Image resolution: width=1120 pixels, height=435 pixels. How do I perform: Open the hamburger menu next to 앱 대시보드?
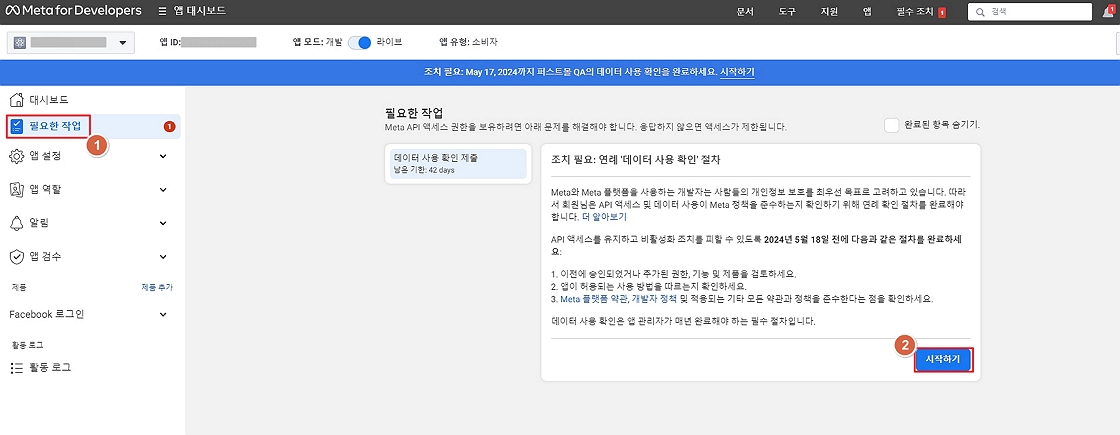(x=162, y=11)
